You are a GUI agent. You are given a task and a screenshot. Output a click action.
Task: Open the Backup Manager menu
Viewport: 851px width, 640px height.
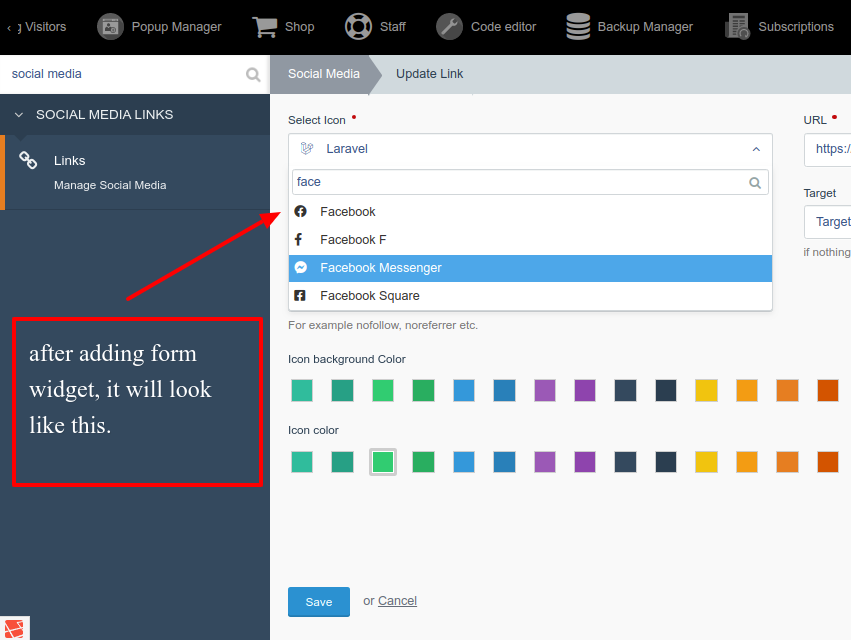(629, 27)
